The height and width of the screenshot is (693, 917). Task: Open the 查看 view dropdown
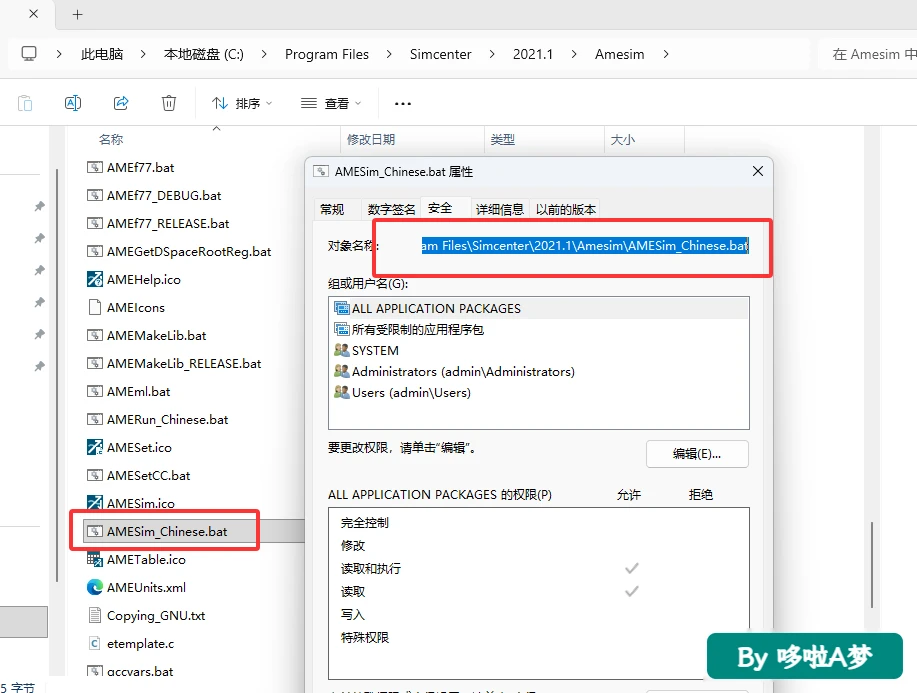point(331,104)
